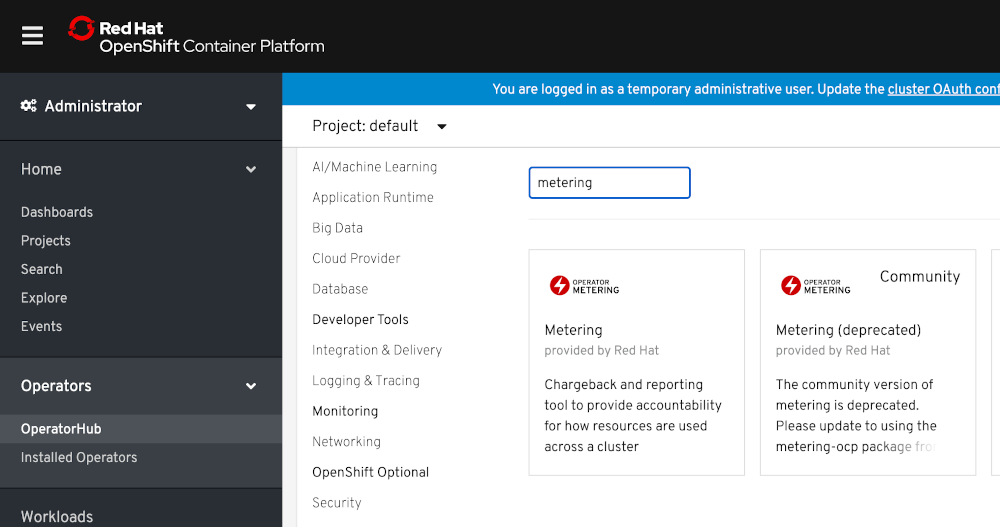
Task: Click the cluster OAuth configuration link
Action: click(943, 89)
